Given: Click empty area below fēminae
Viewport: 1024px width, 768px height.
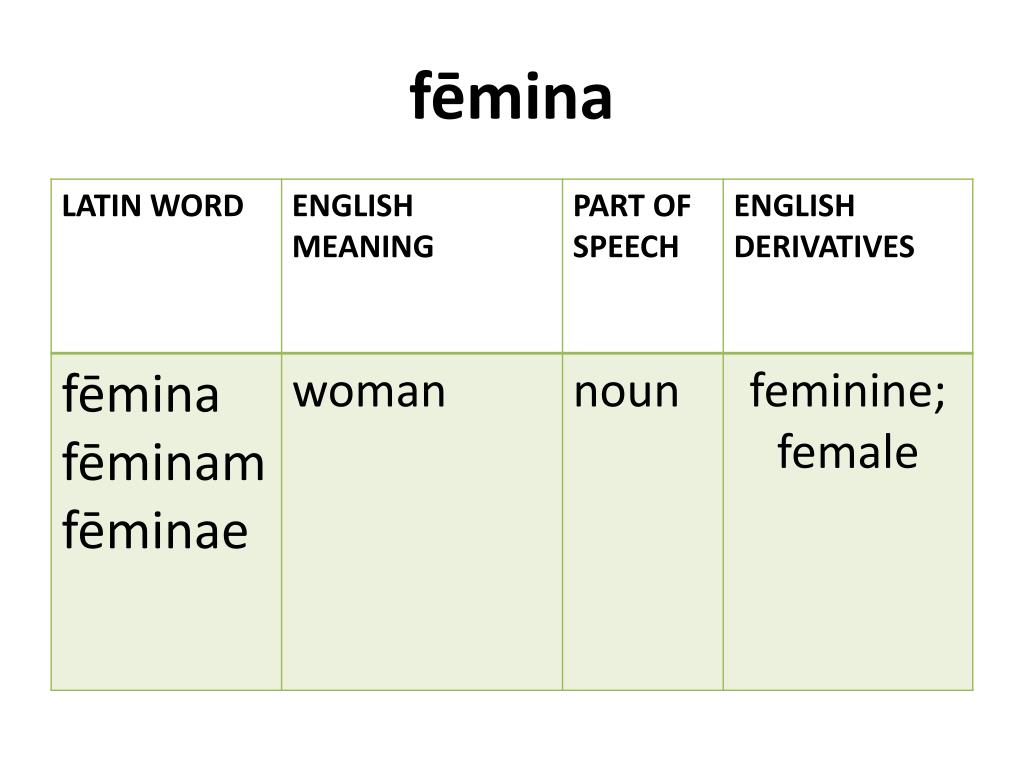Looking at the screenshot, I should [167, 620].
